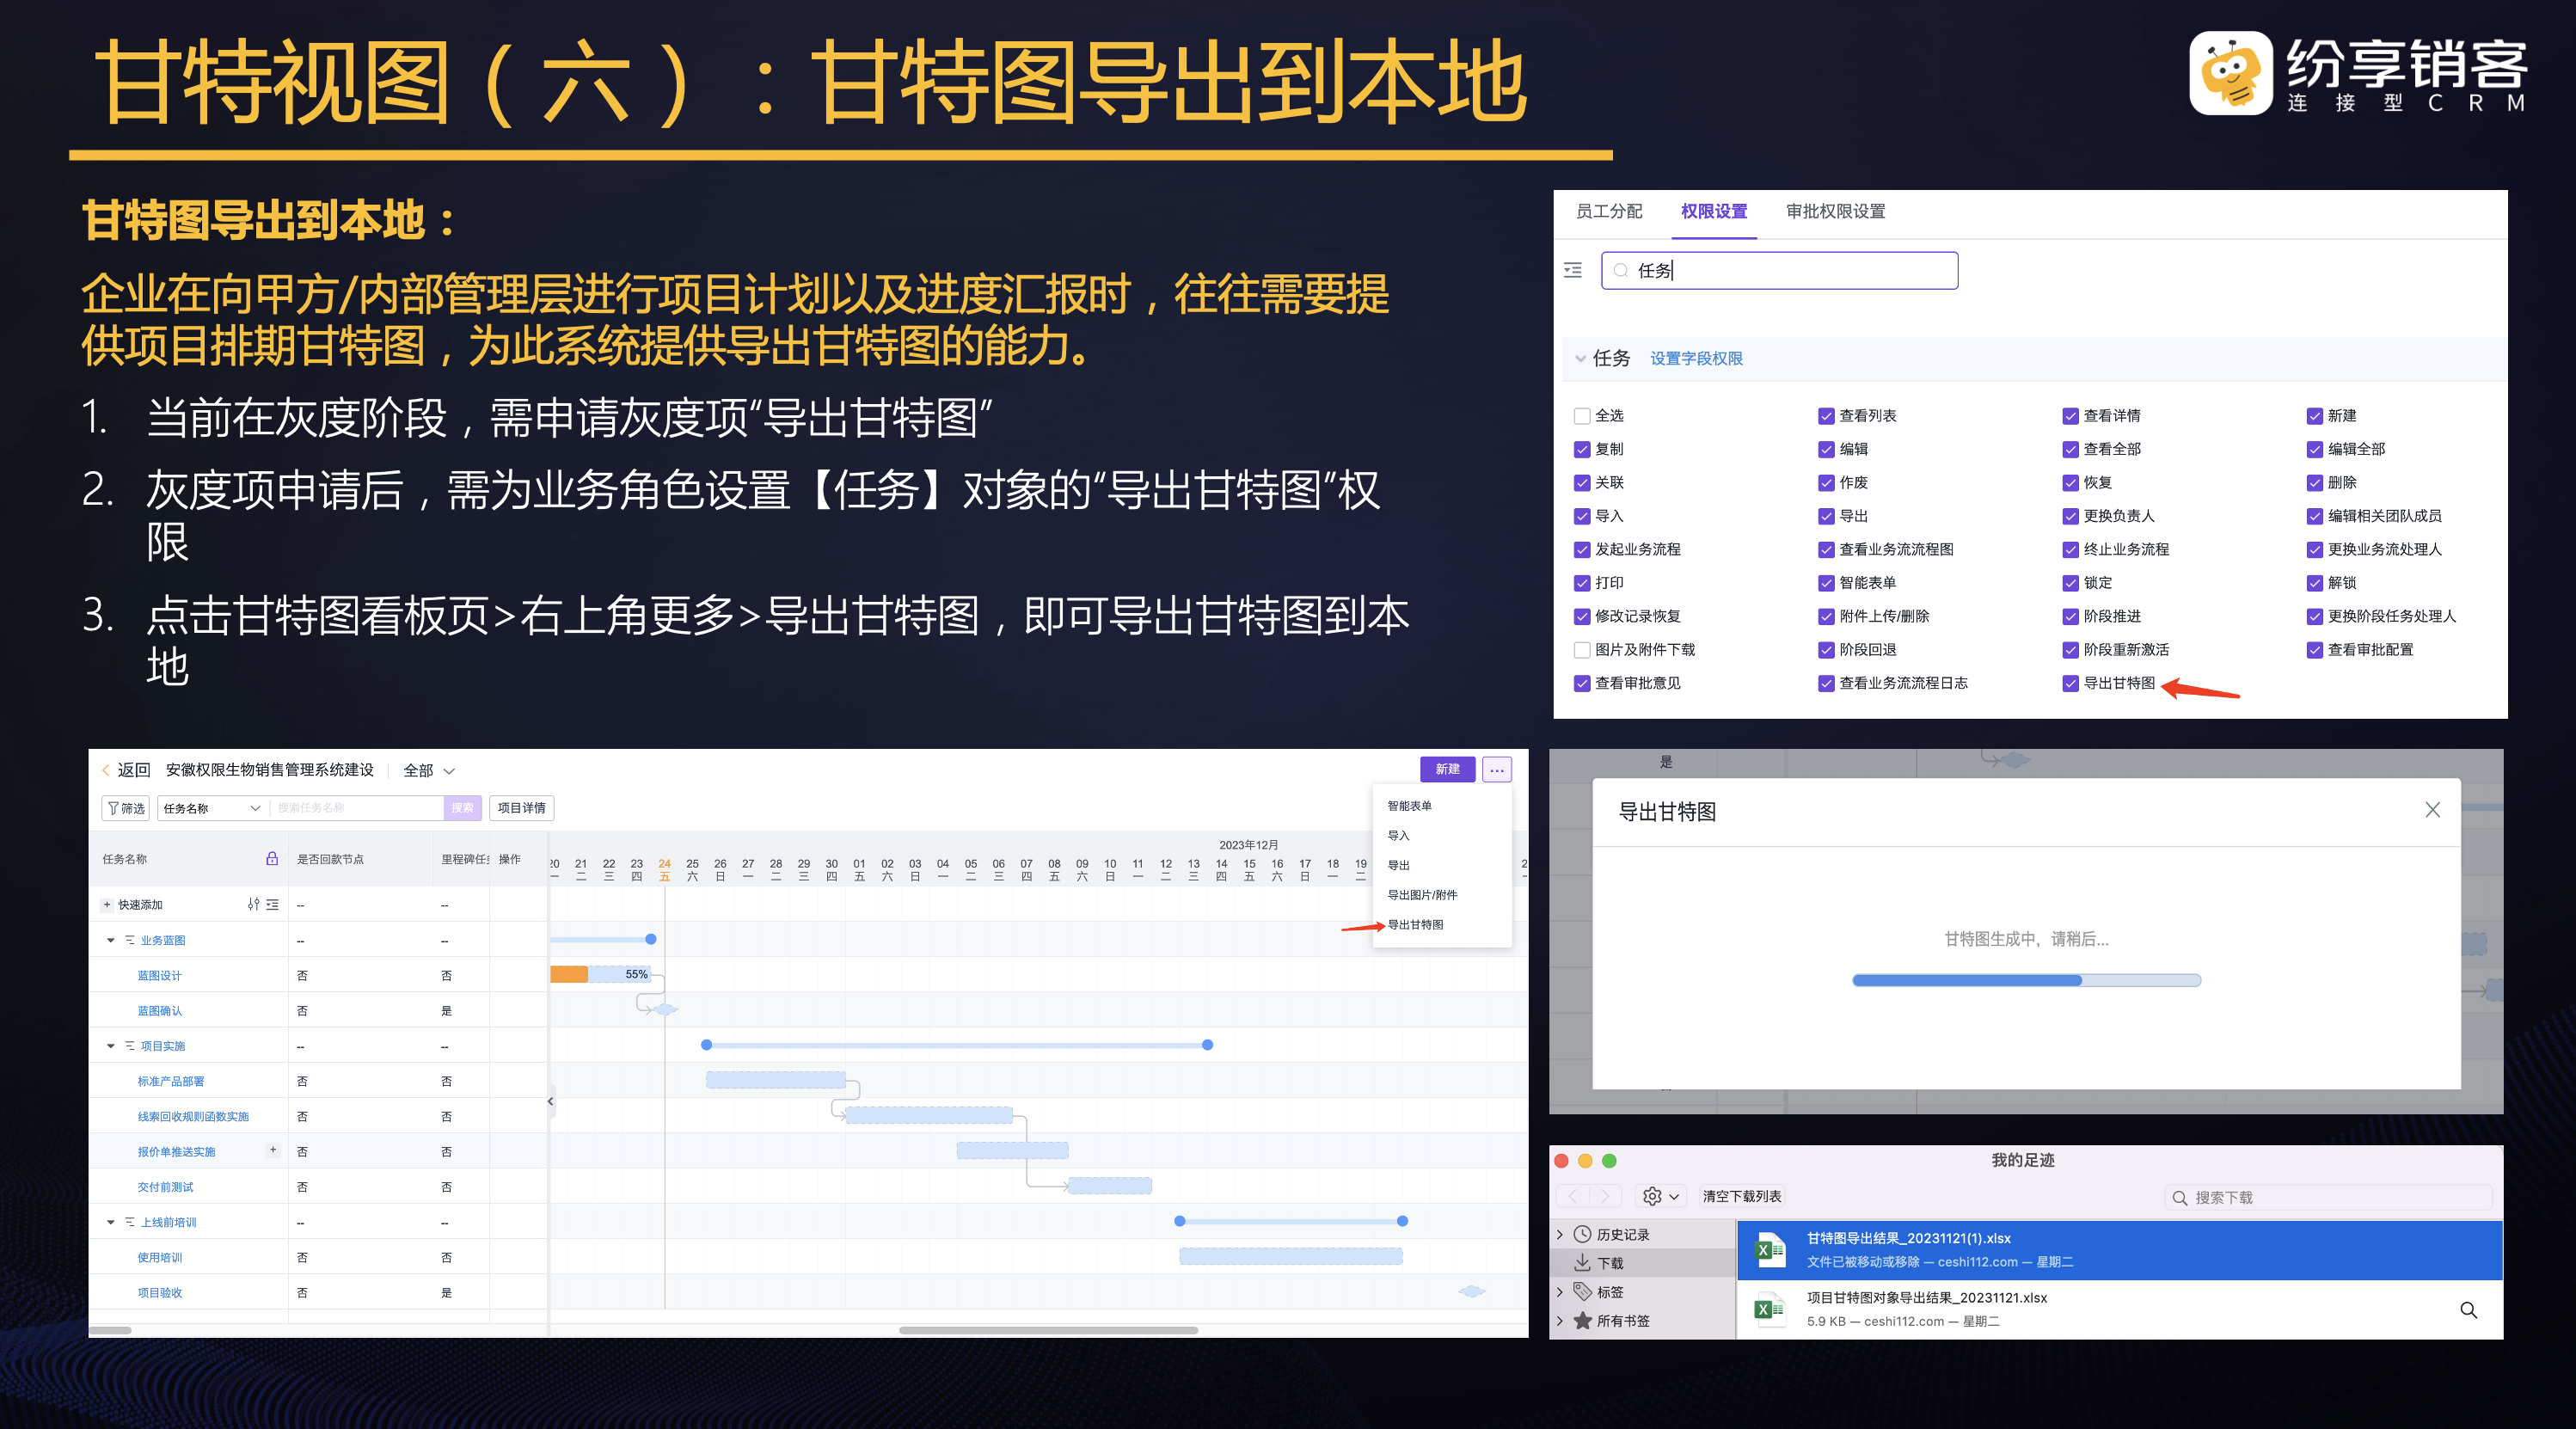Choose 导出甘特图 from the more menu

1415,924
